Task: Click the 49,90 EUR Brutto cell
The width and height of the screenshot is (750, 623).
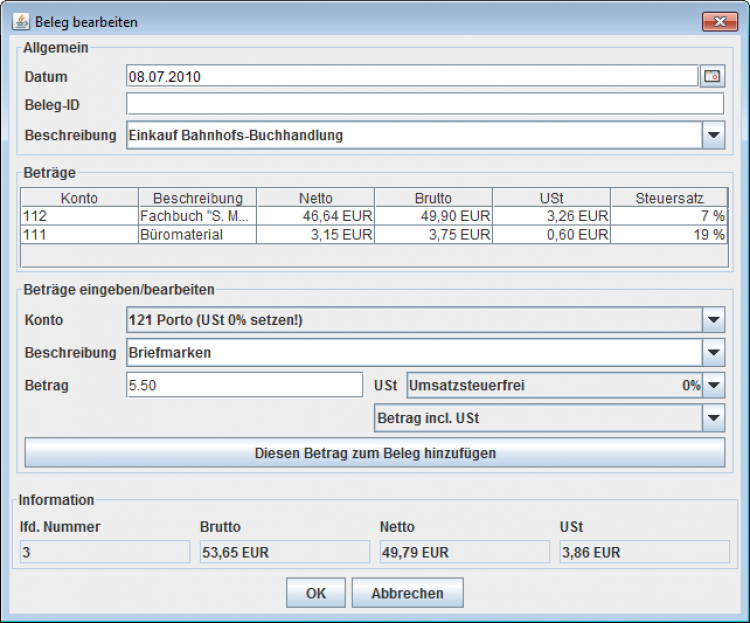Action: click(433, 216)
